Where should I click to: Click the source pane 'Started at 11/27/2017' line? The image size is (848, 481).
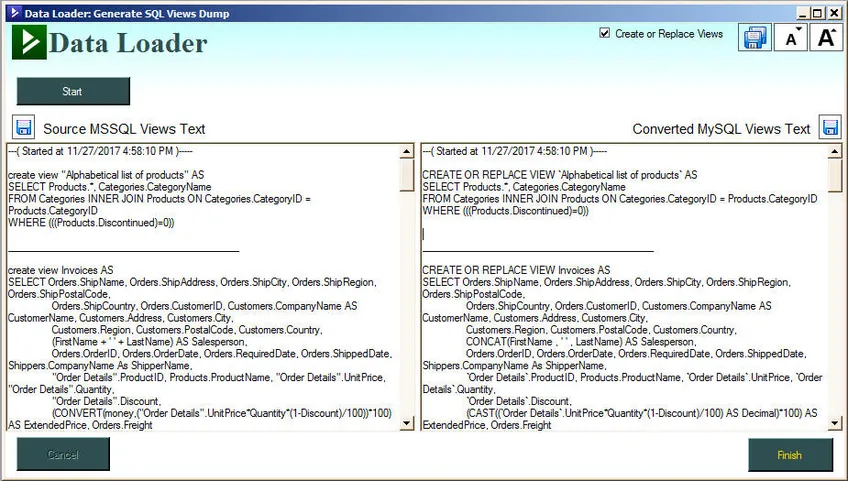click(100, 151)
